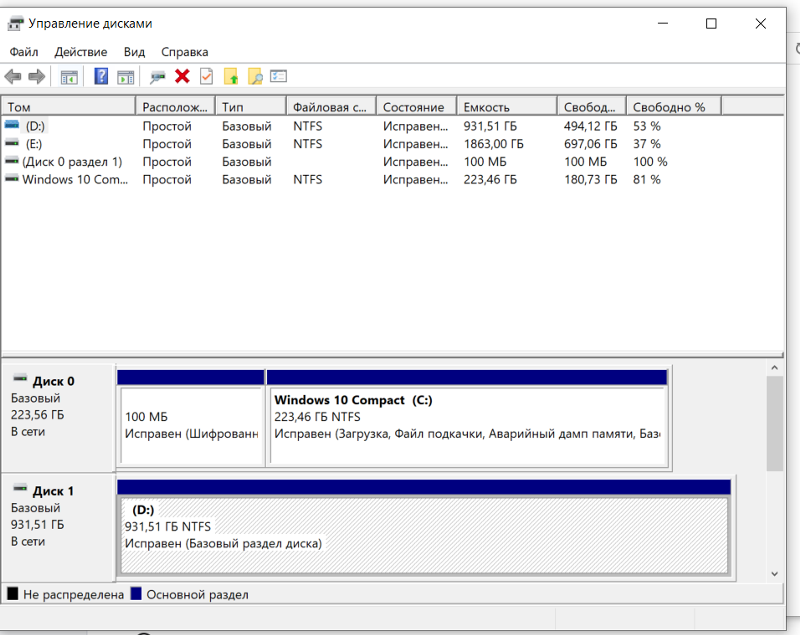Click the view settings list icon
Screen dimensions: 800x635
(279, 77)
